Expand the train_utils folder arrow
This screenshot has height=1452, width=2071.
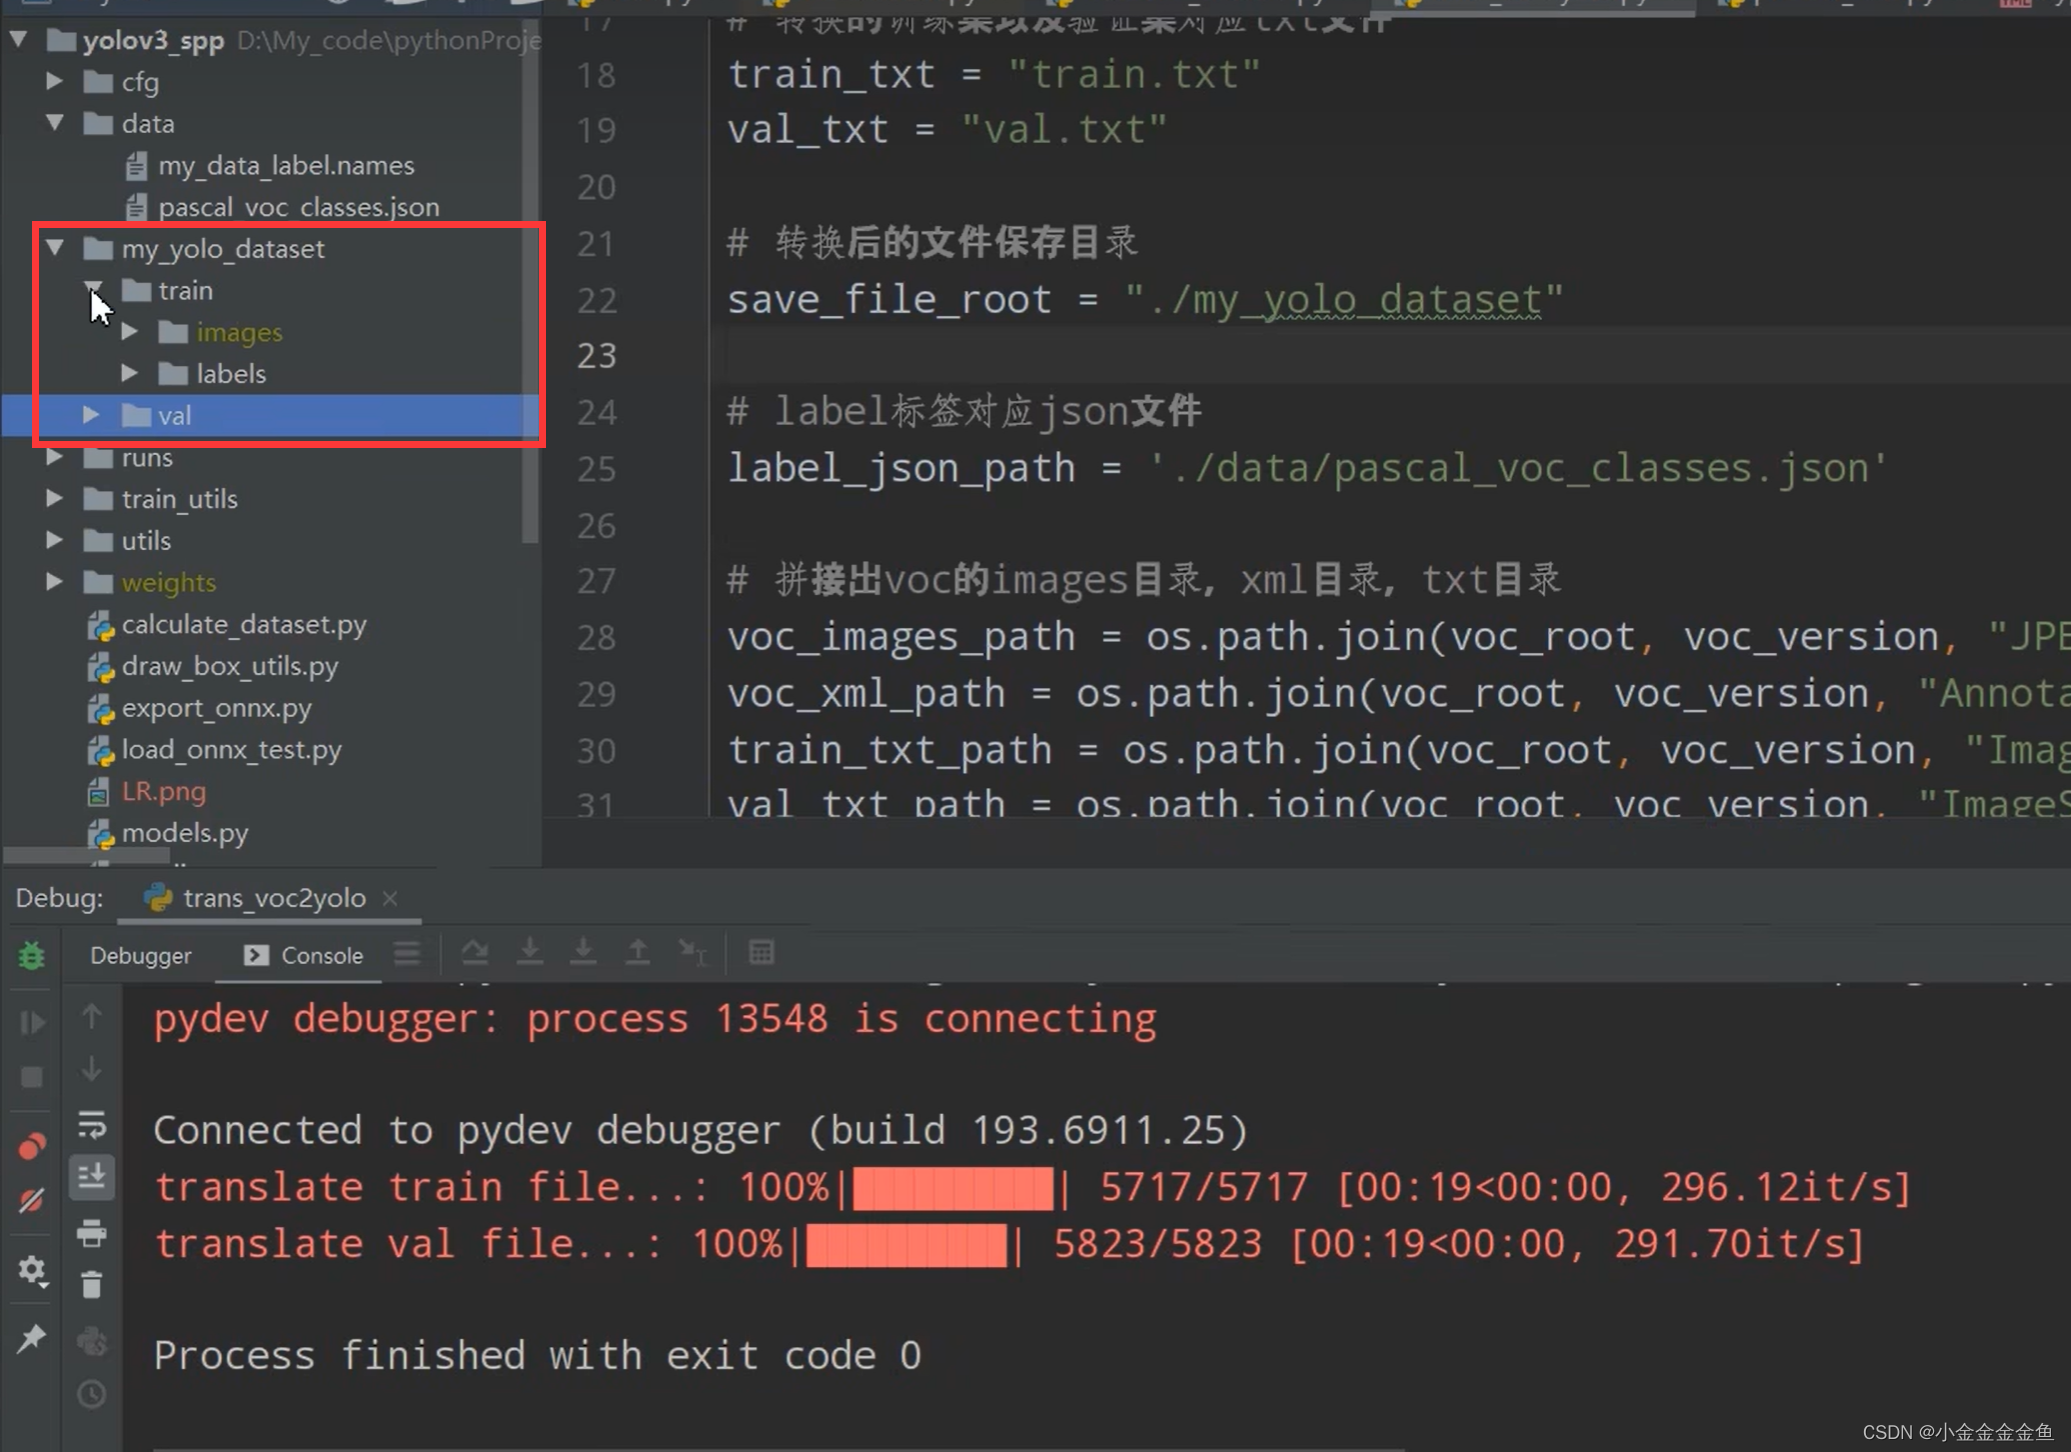55,498
